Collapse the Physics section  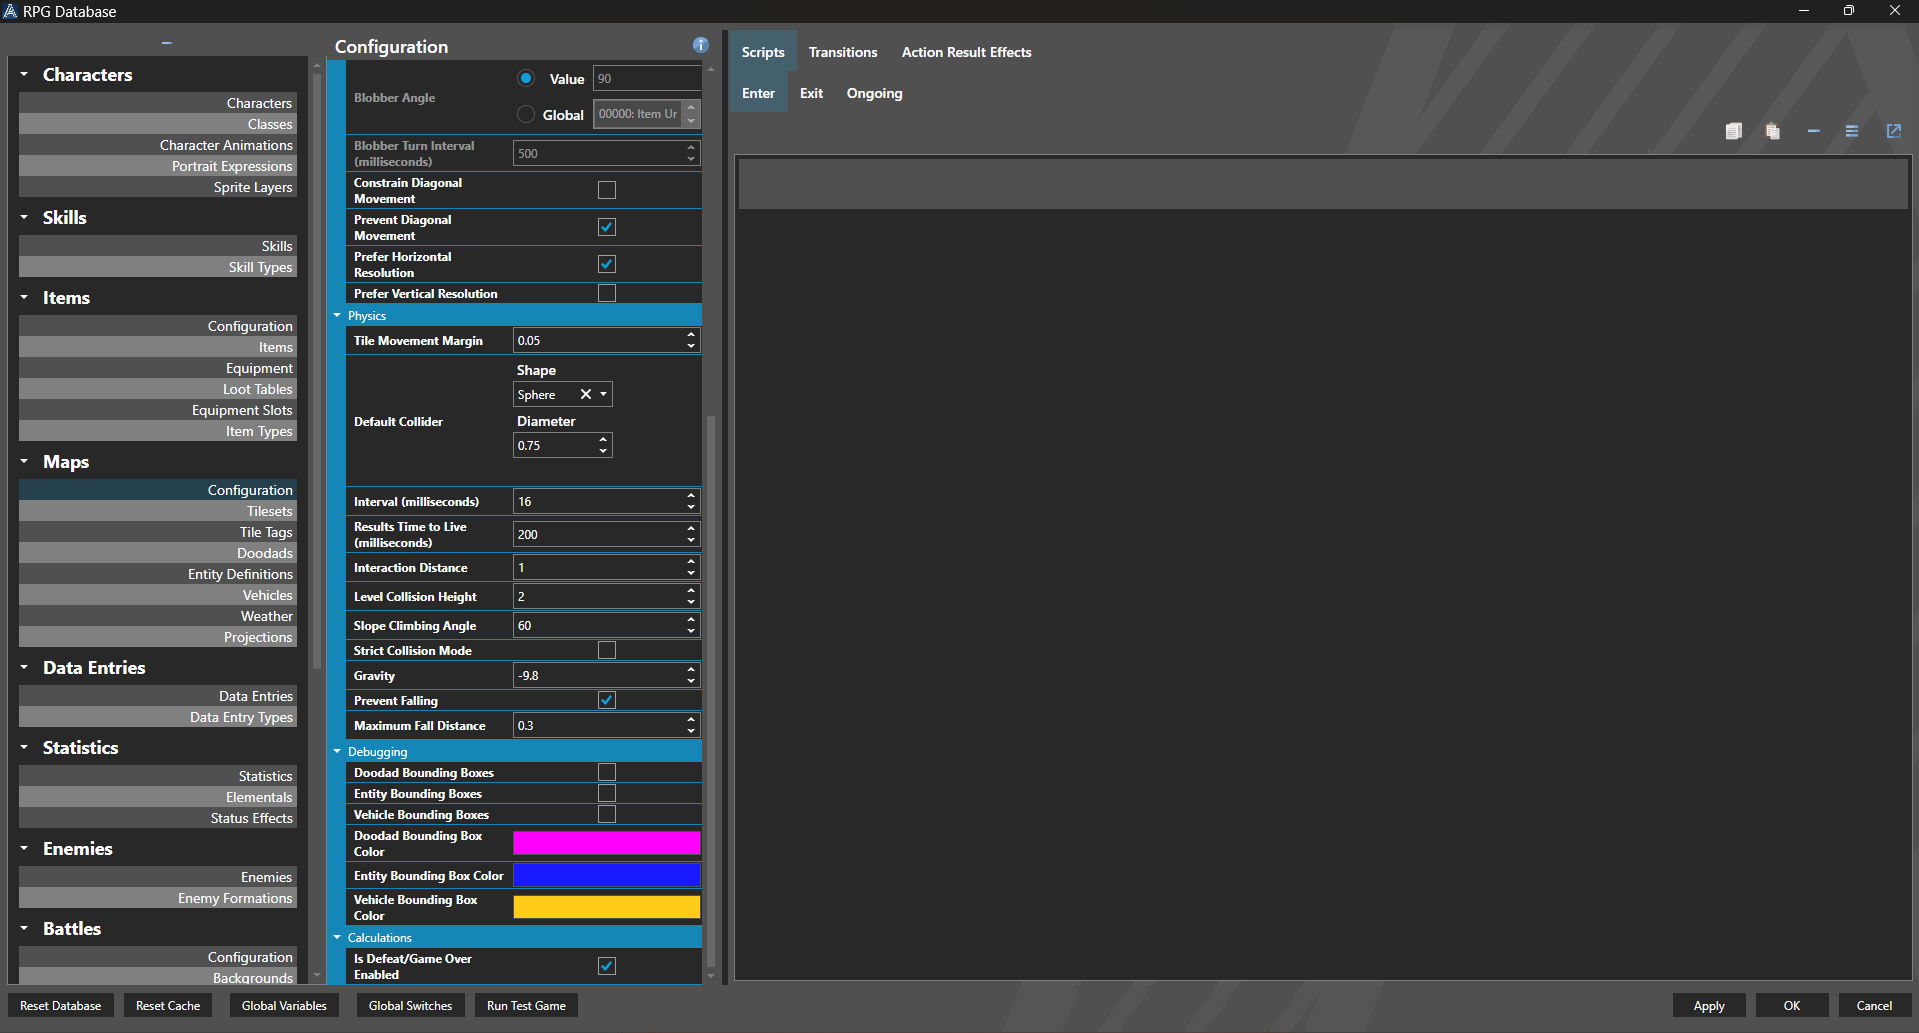coord(338,315)
